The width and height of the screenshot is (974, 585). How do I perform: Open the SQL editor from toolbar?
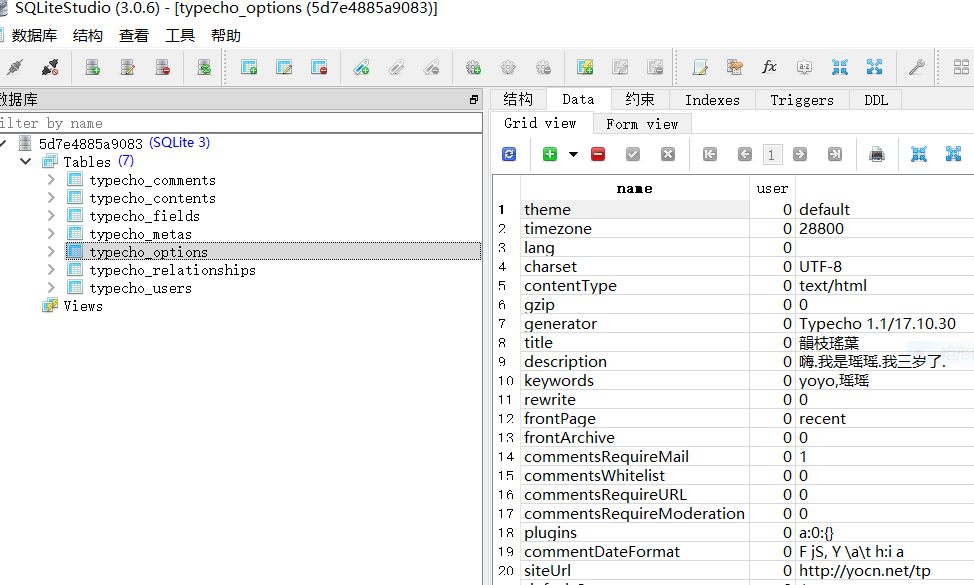click(700, 67)
